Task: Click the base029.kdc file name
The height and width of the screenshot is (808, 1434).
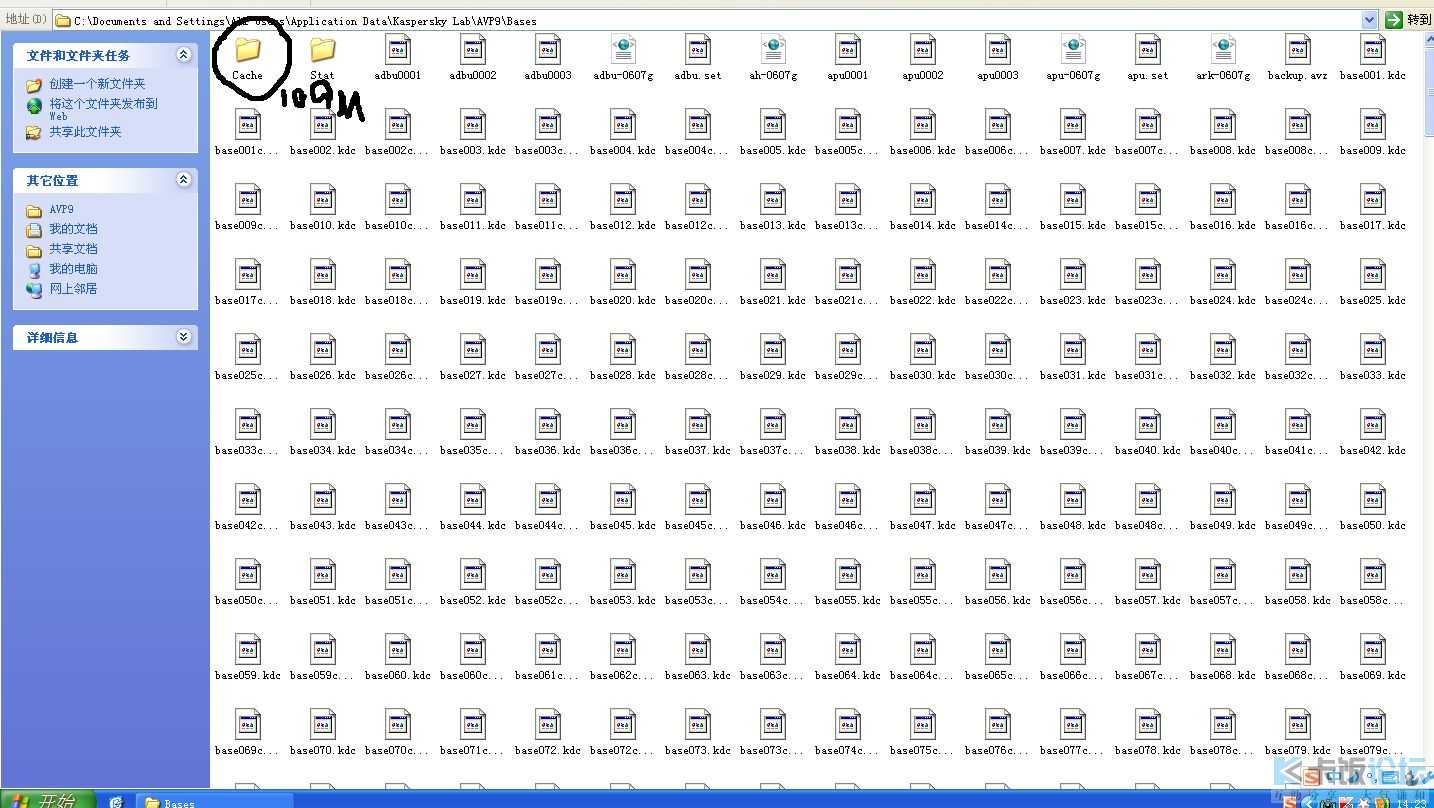Action: tap(773, 376)
